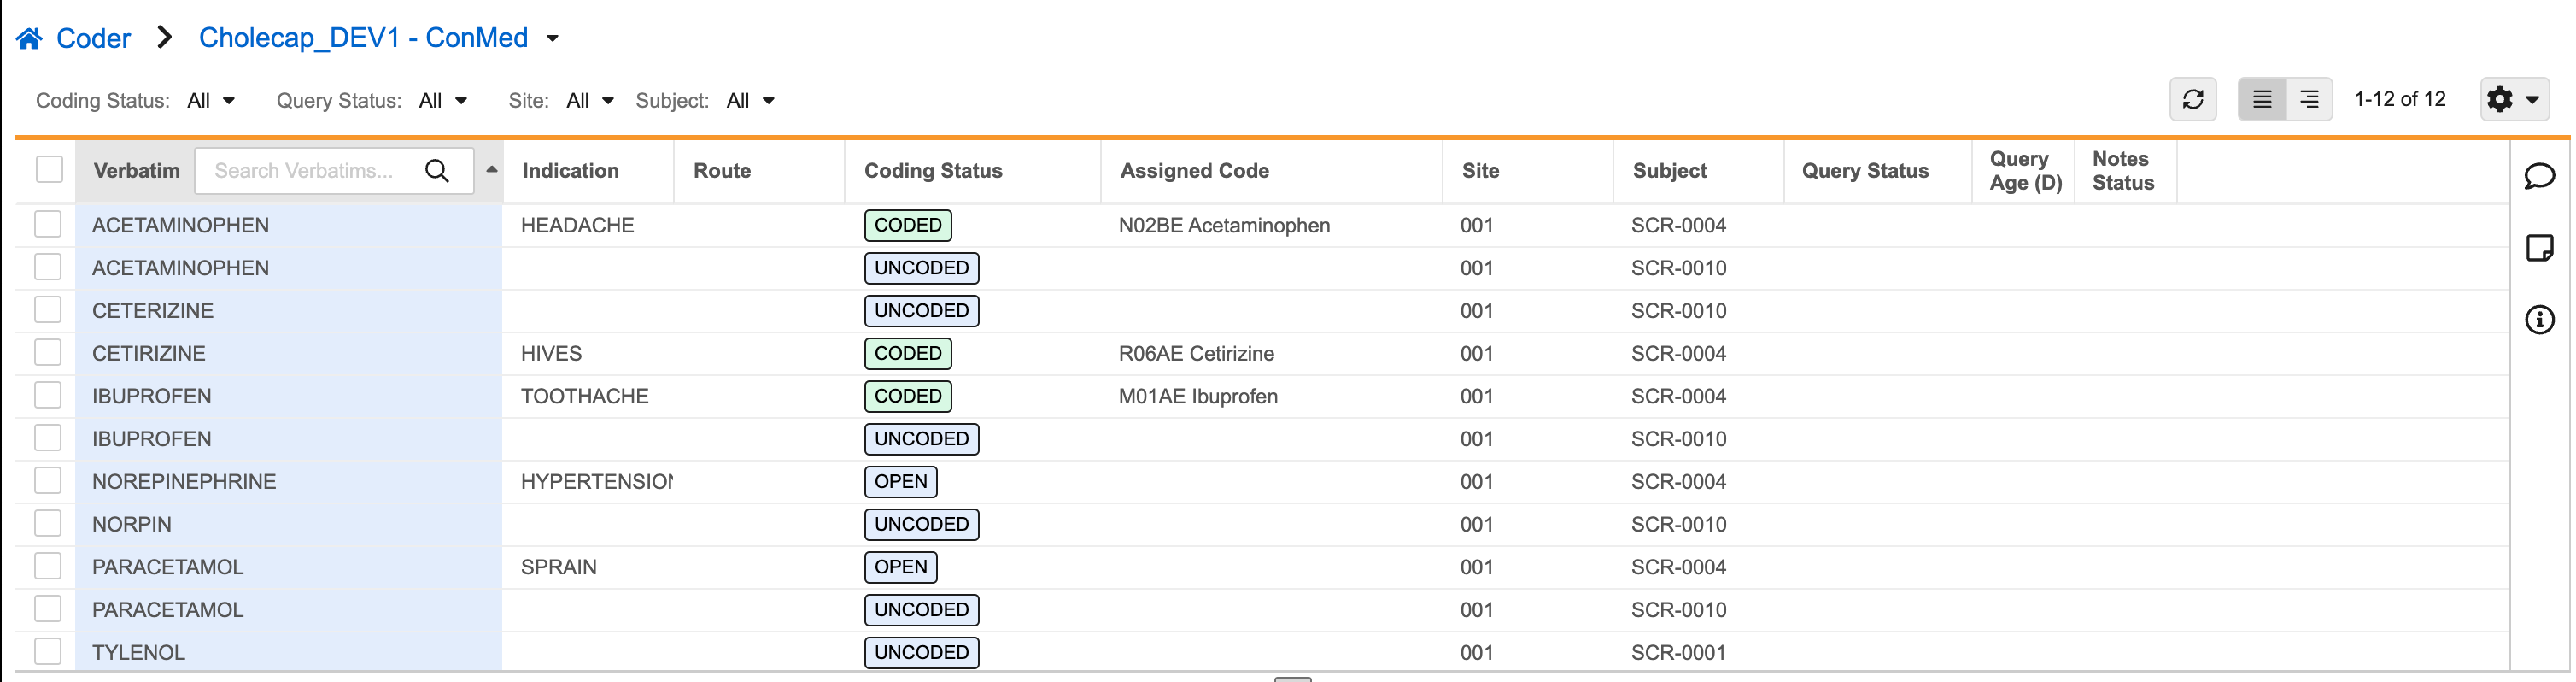Sort by the Subject column header
Screen dimensions: 2576x682
1669,171
